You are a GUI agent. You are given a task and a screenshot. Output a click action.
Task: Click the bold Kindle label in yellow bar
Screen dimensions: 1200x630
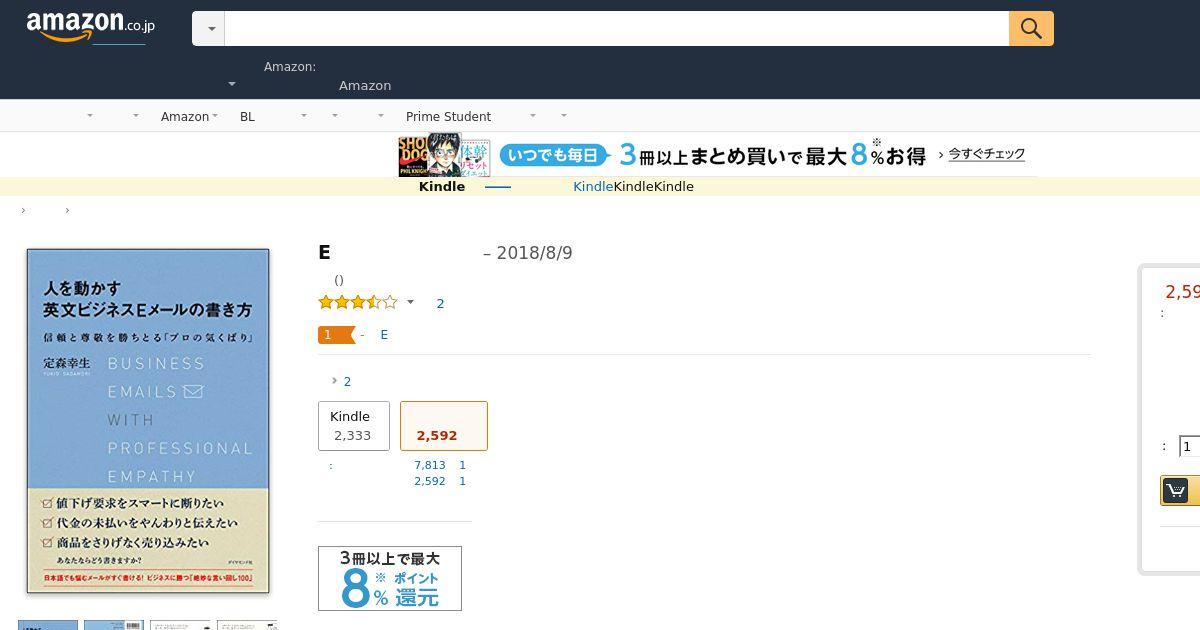point(442,186)
